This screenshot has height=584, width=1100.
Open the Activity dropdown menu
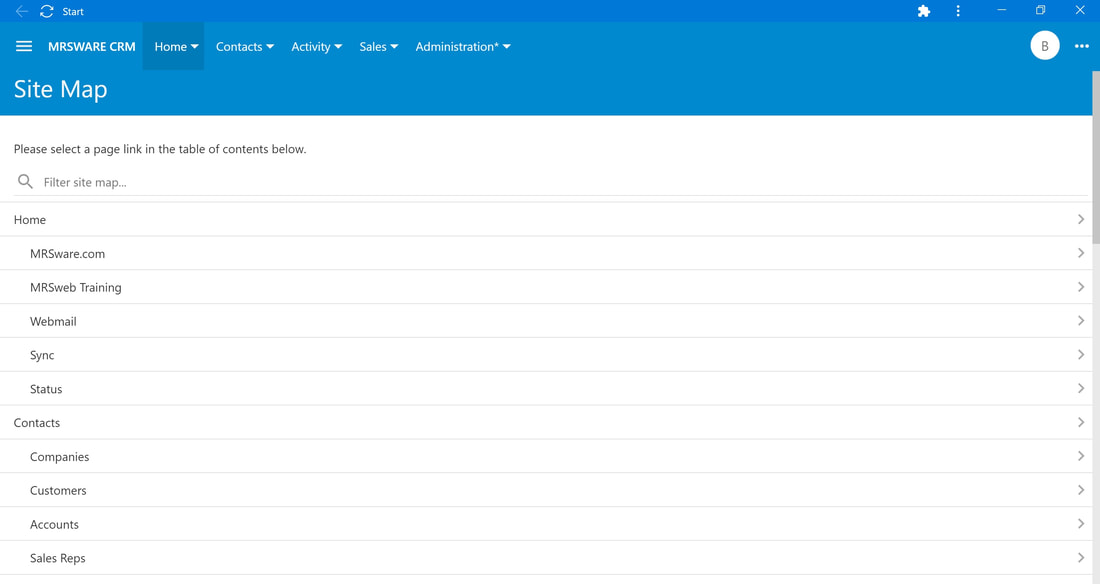coord(316,46)
